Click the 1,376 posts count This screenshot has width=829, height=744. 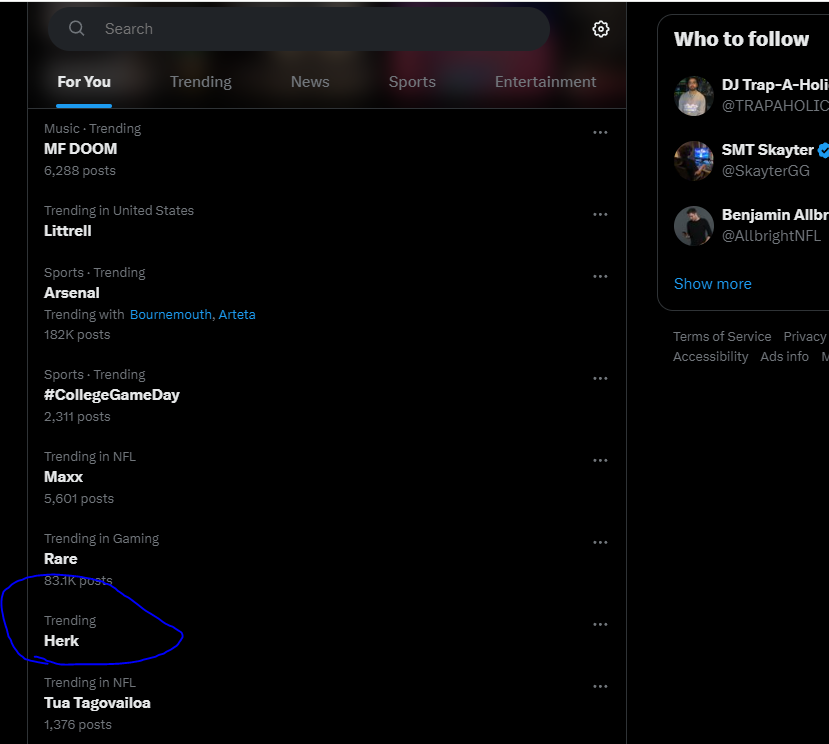(78, 724)
